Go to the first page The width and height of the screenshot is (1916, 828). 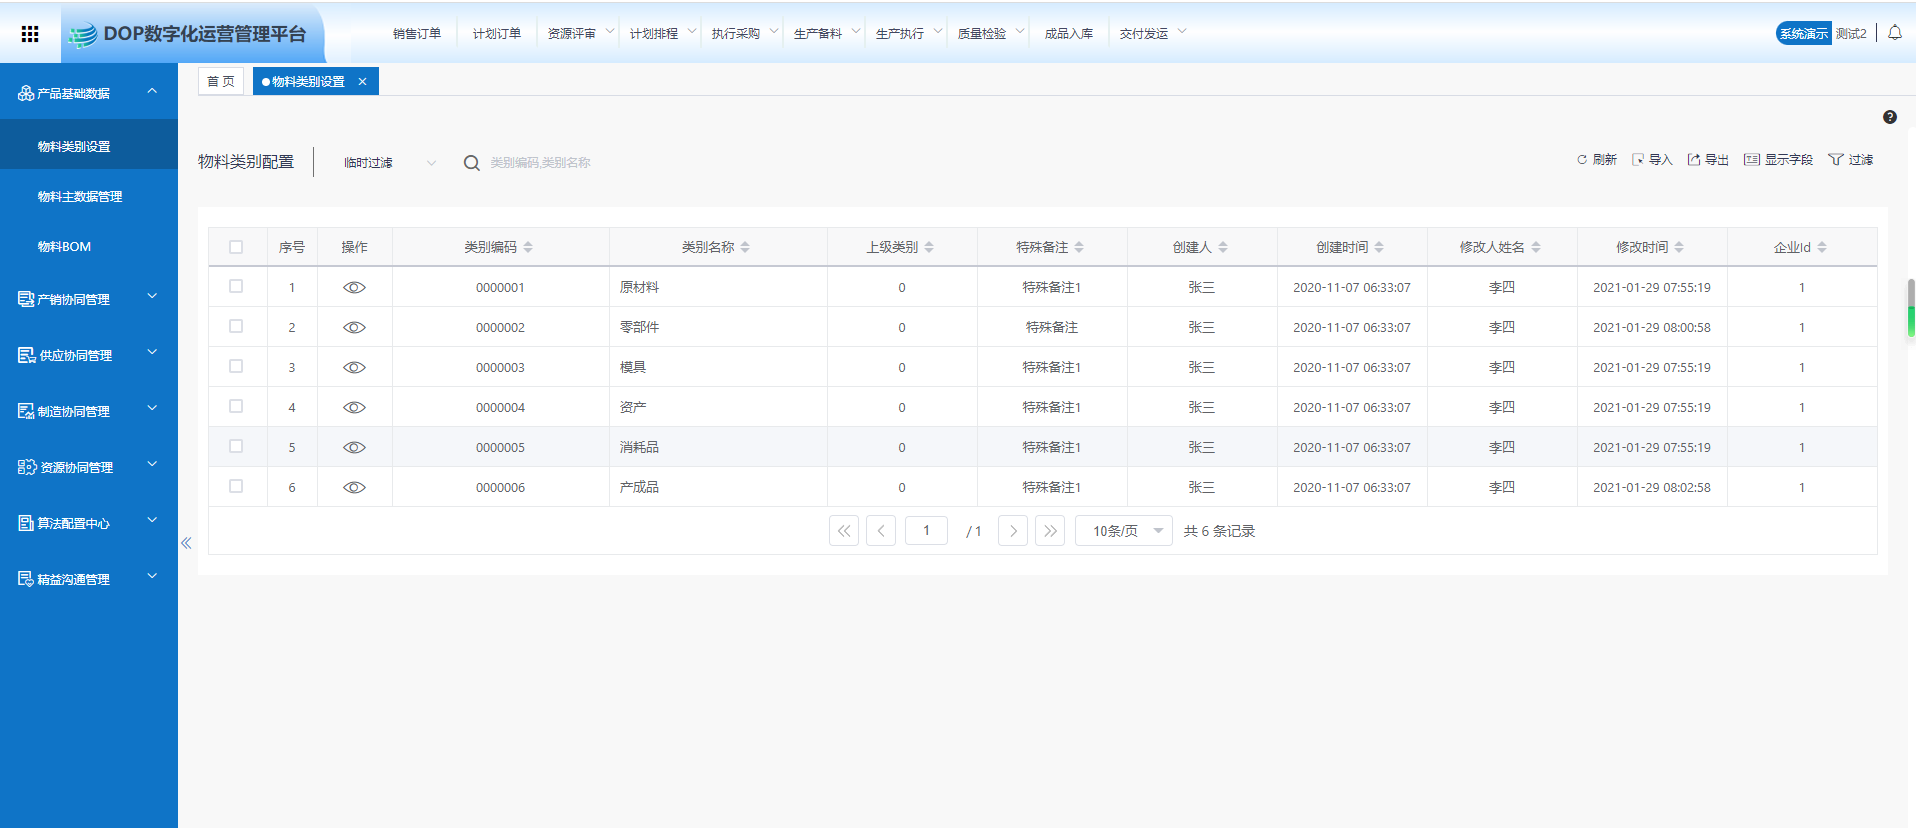[x=844, y=531]
